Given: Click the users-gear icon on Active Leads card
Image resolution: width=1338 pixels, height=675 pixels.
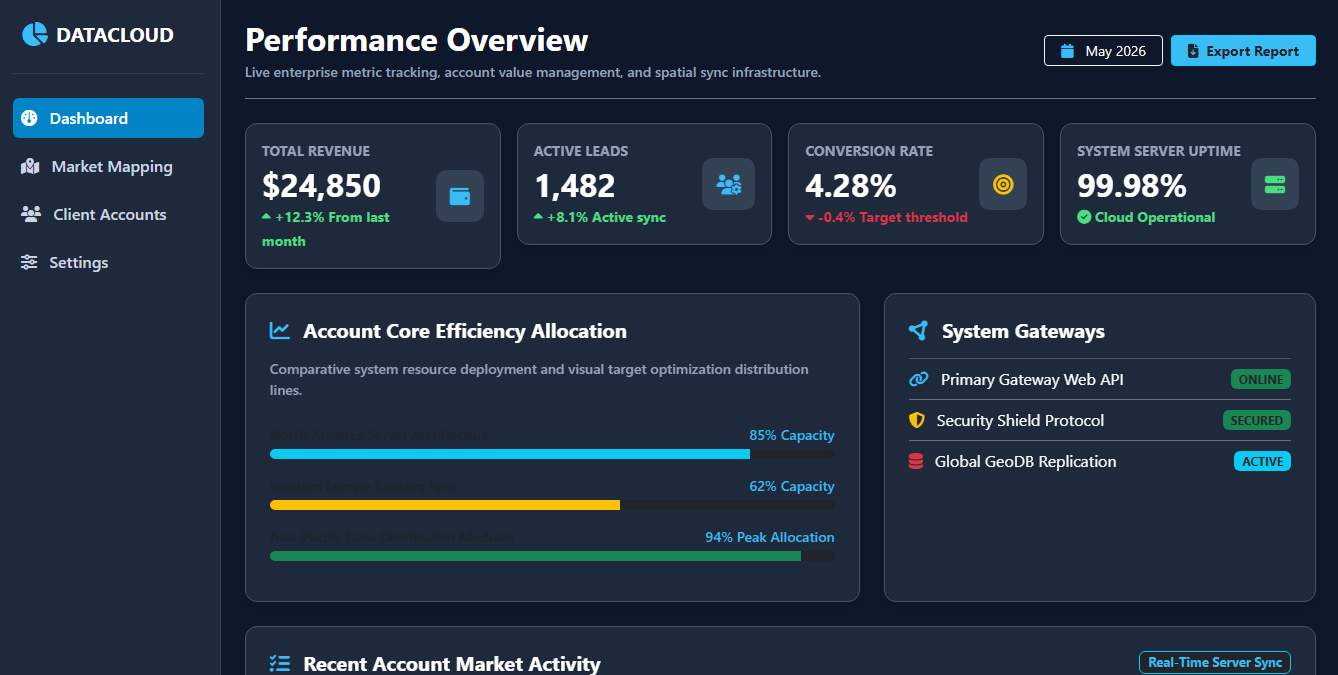Looking at the screenshot, I should [x=728, y=184].
